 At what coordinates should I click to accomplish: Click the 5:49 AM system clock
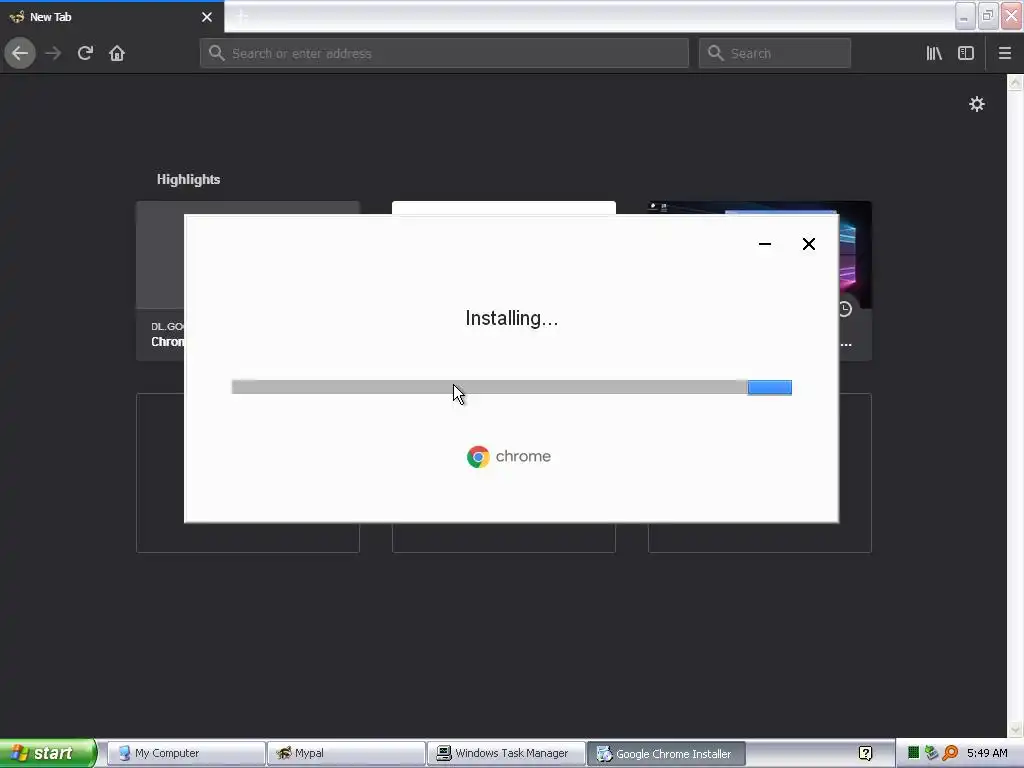987,753
